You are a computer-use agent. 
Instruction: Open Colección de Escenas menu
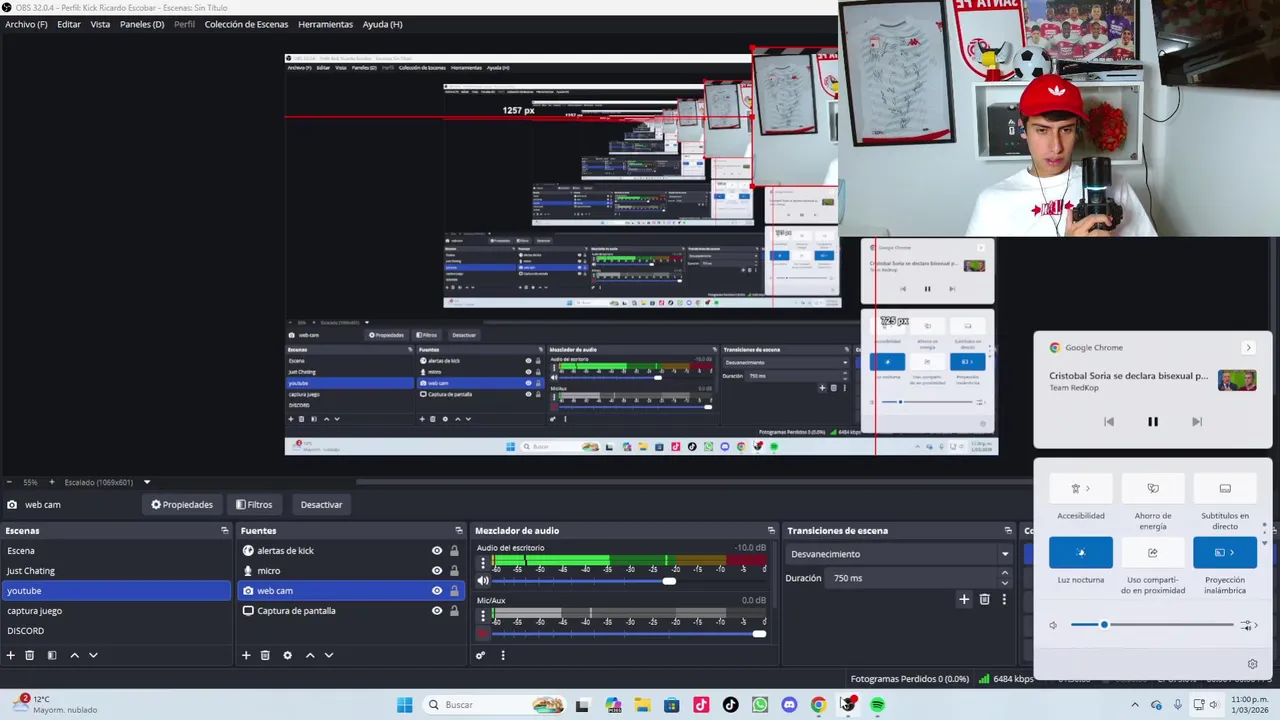246,24
